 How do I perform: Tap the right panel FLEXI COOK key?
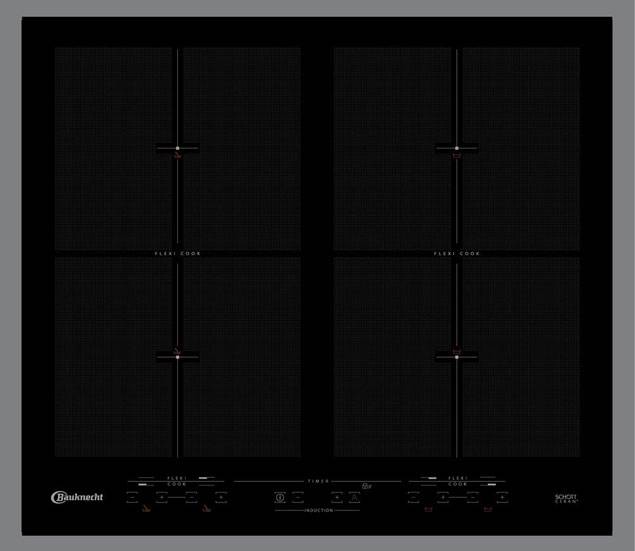(457, 481)
